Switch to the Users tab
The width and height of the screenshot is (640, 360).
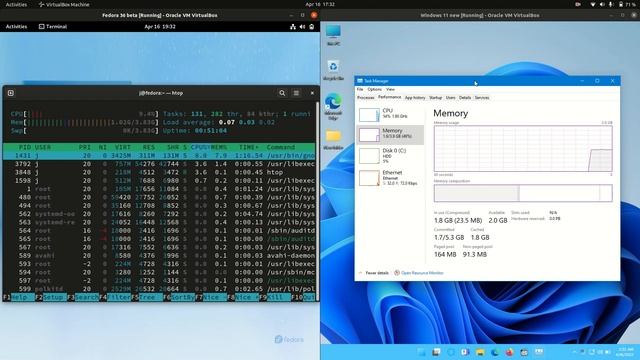pos(451,98)
